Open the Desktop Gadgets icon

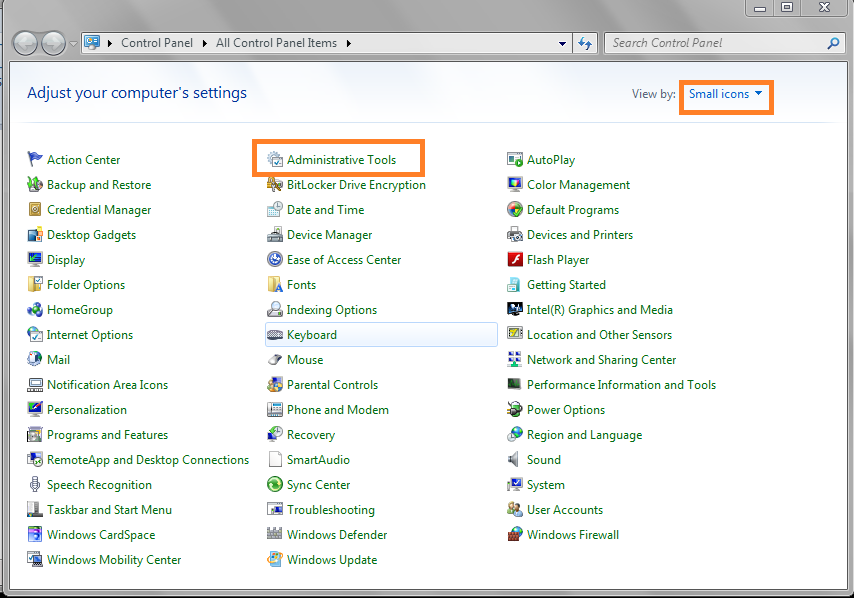(35, 234)
